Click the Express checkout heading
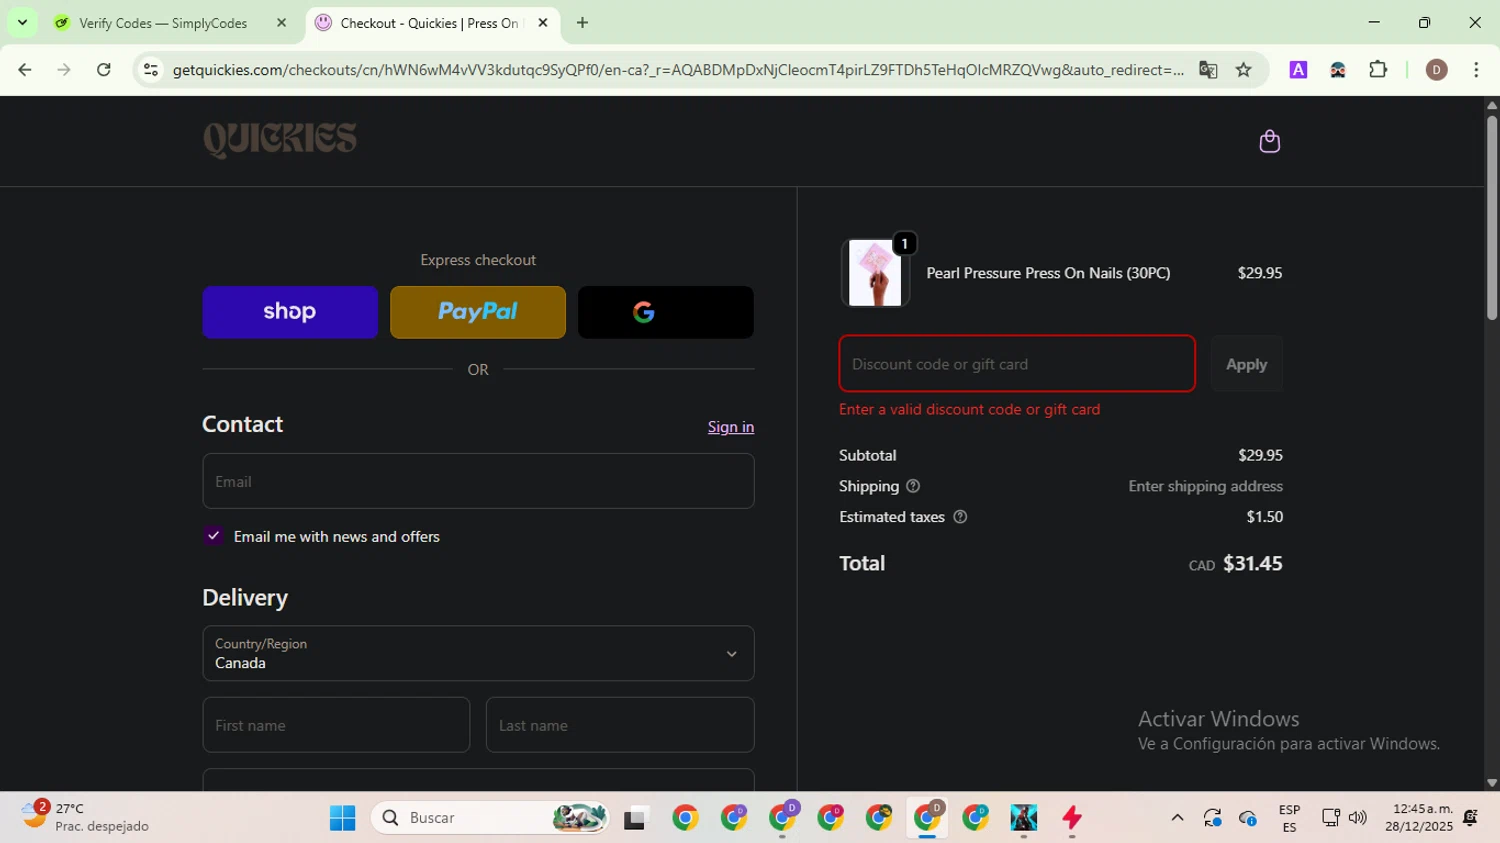Viewport: 1500px width, 843px height. 478,260
